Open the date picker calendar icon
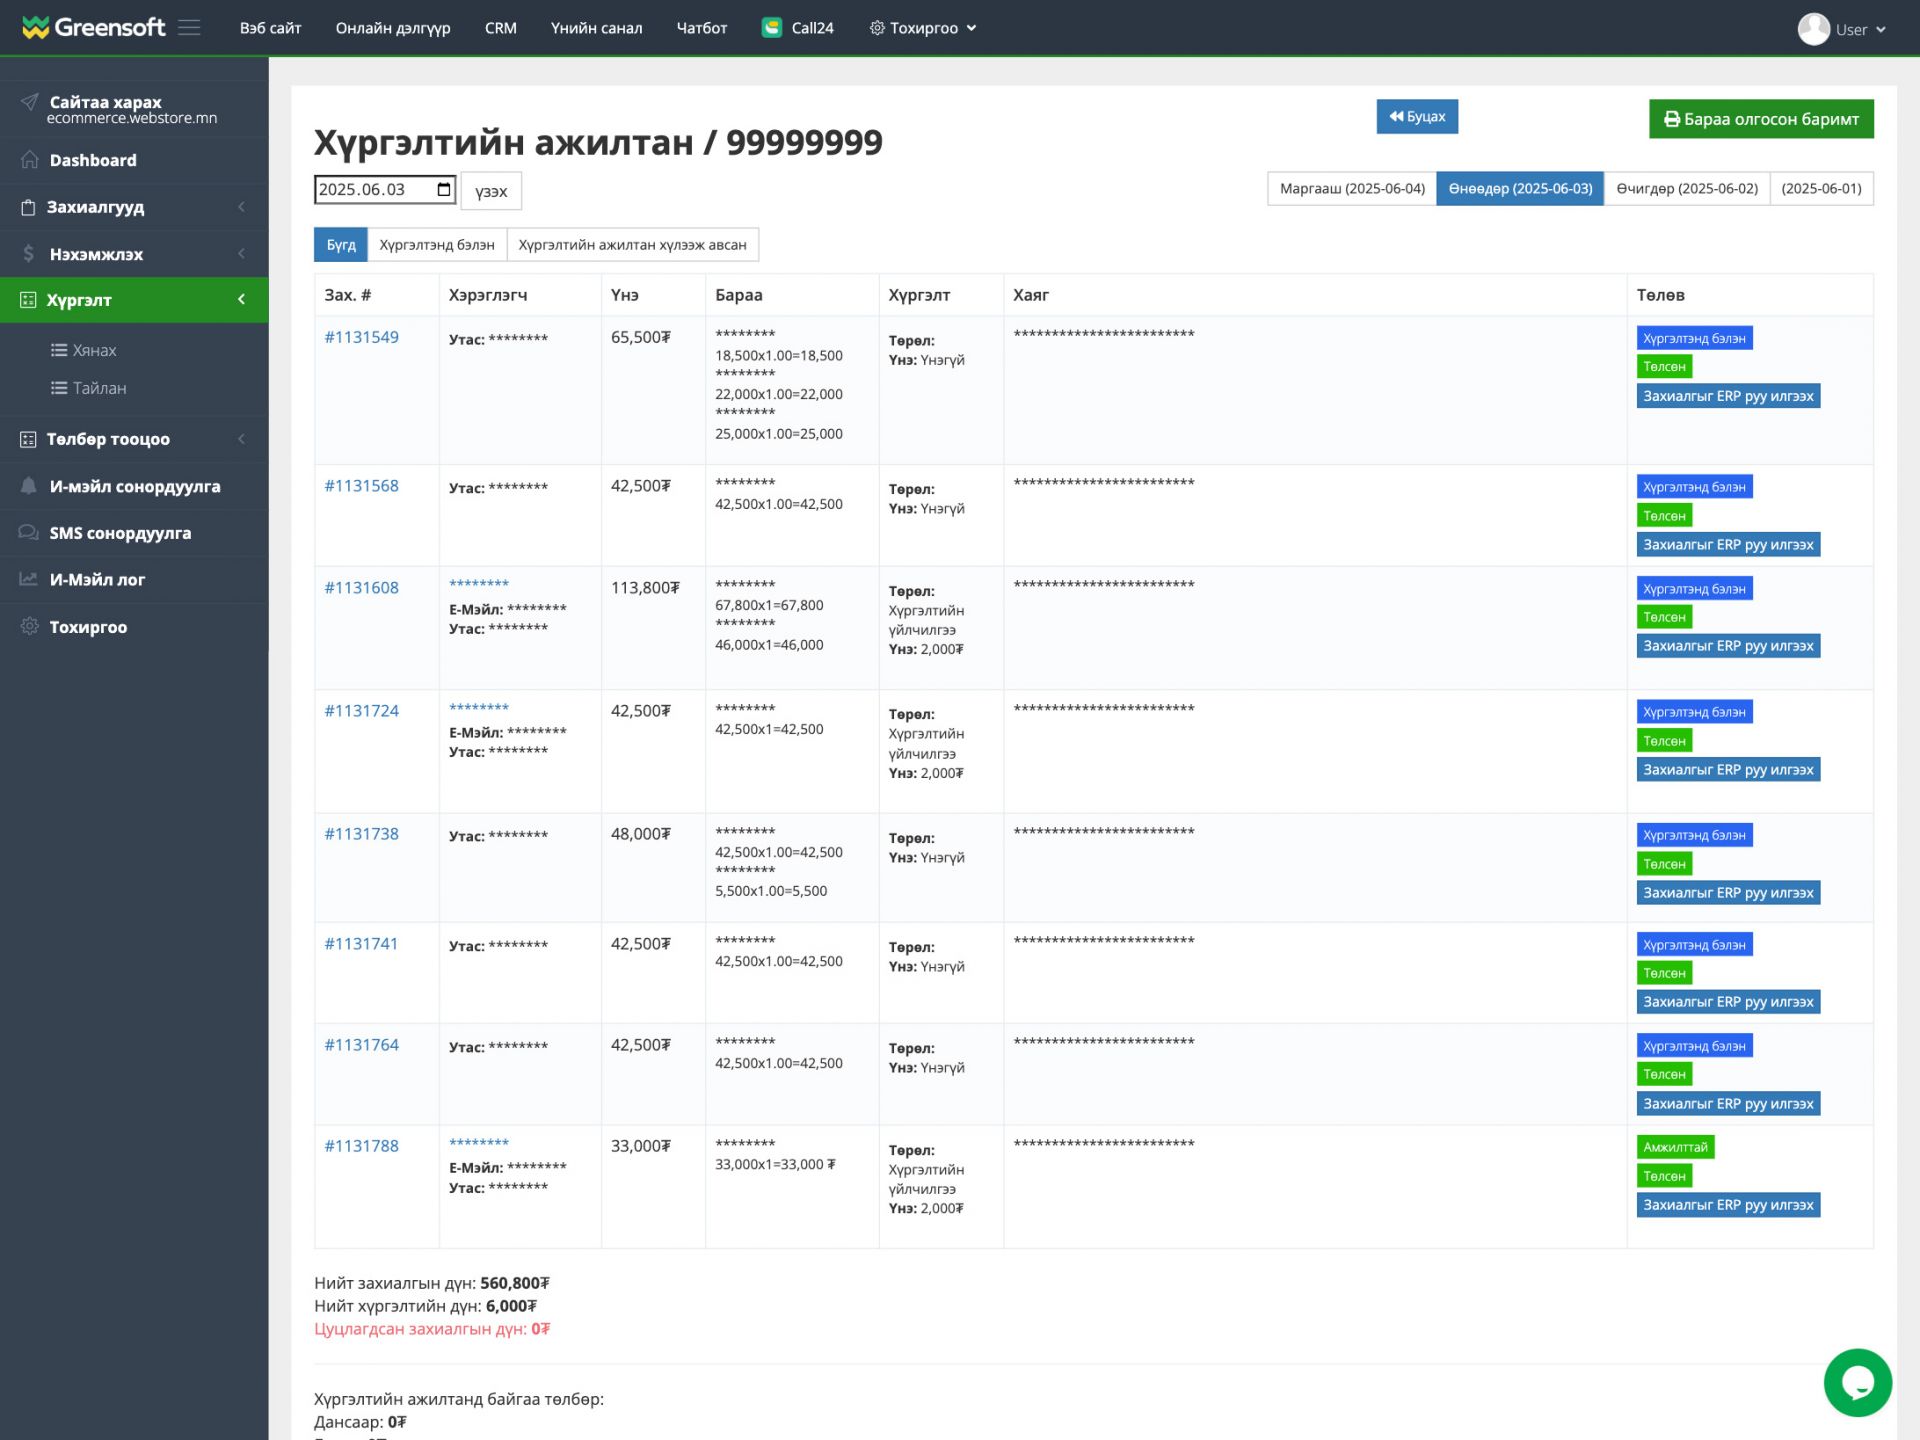This screenshot has height=1440, width=1920. pyautogui.click(x=444, y=189)
